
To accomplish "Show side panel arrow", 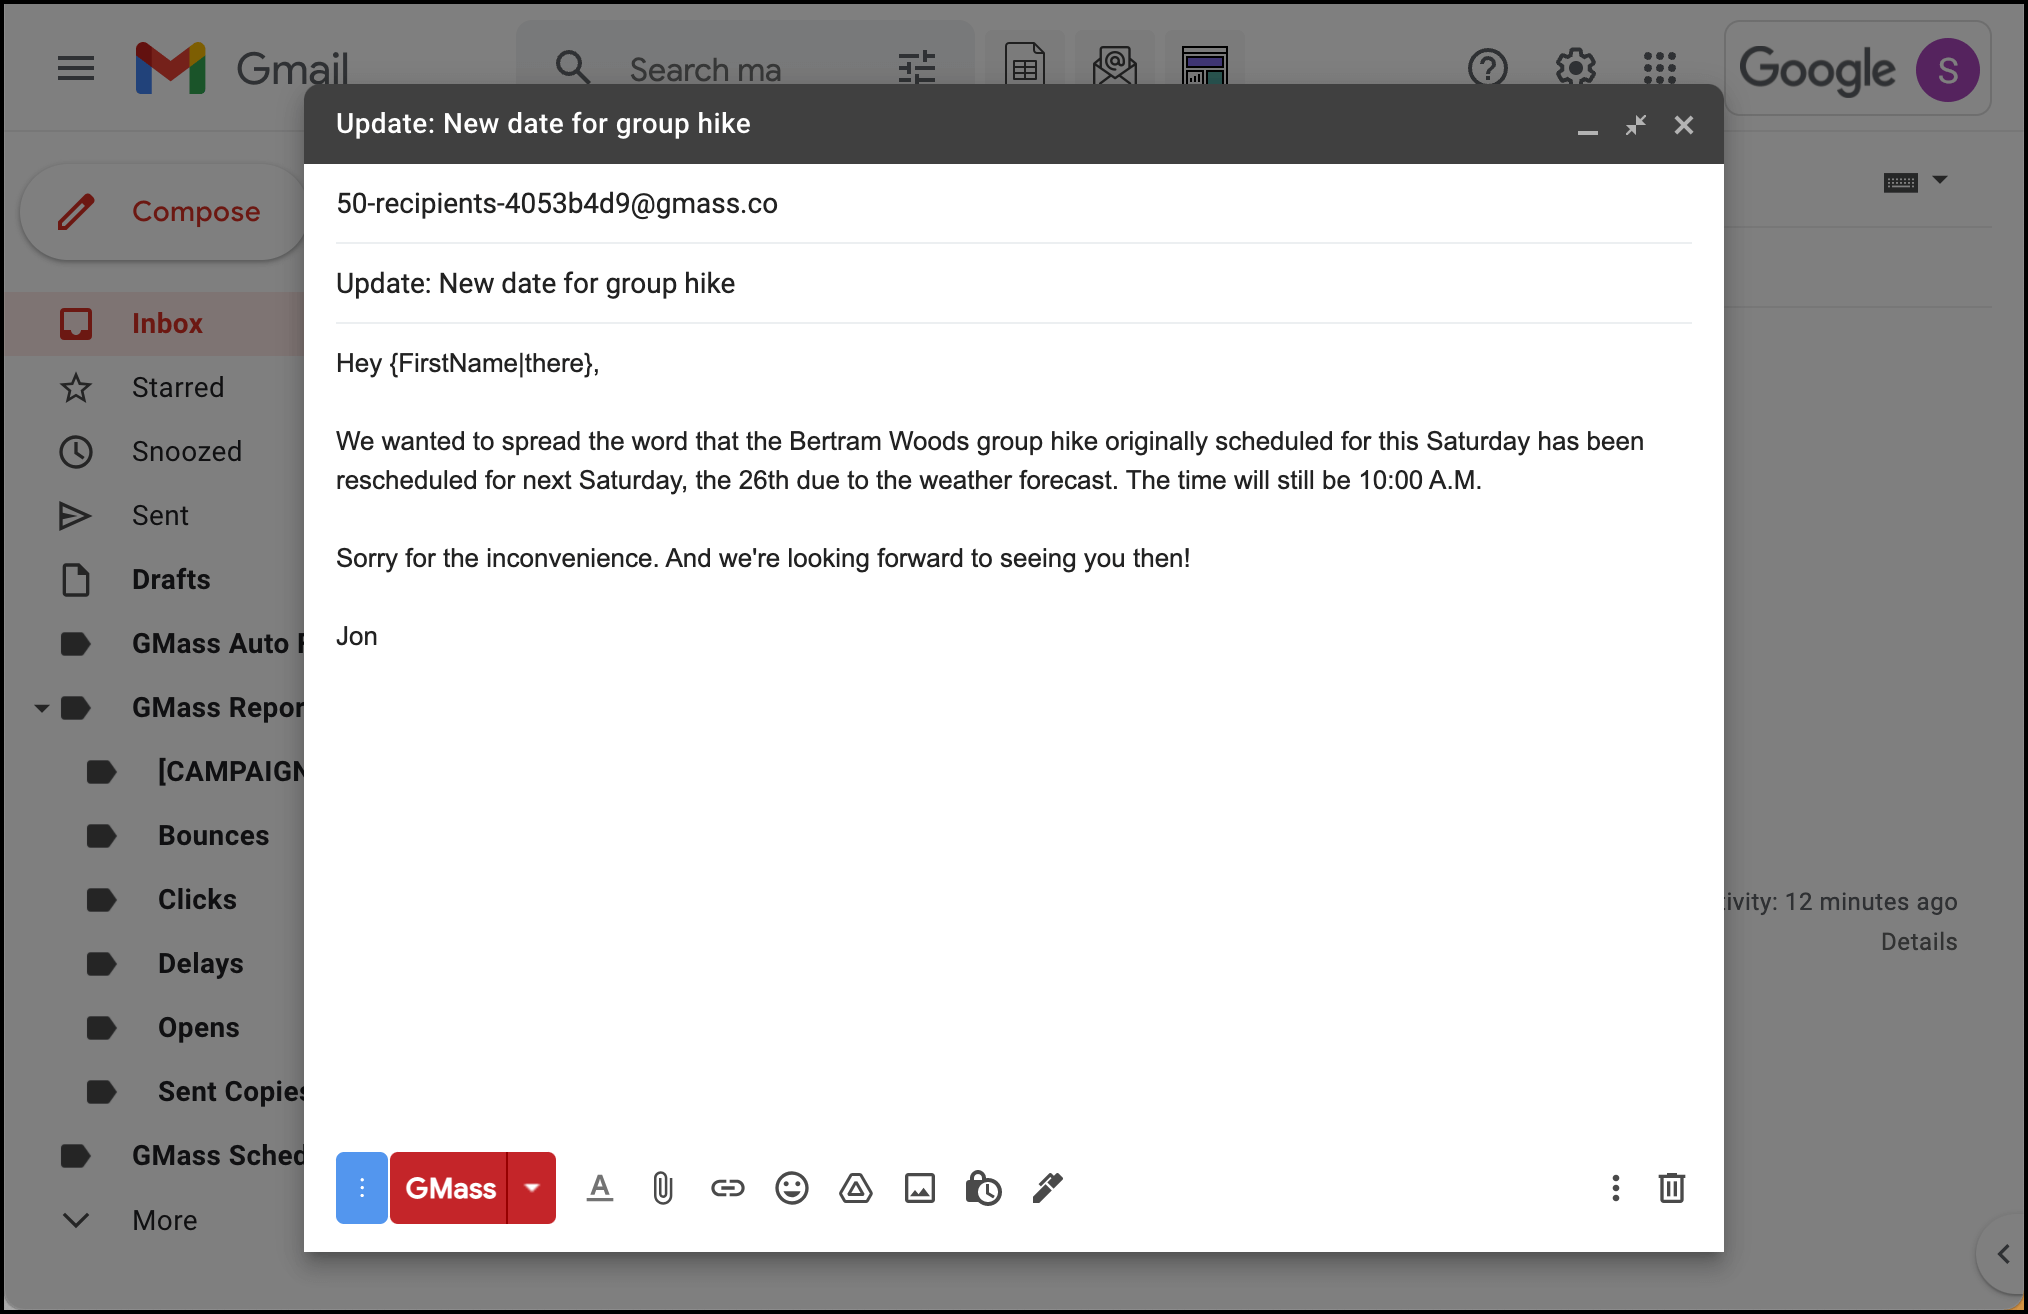I will [x=2003, y=1254].
